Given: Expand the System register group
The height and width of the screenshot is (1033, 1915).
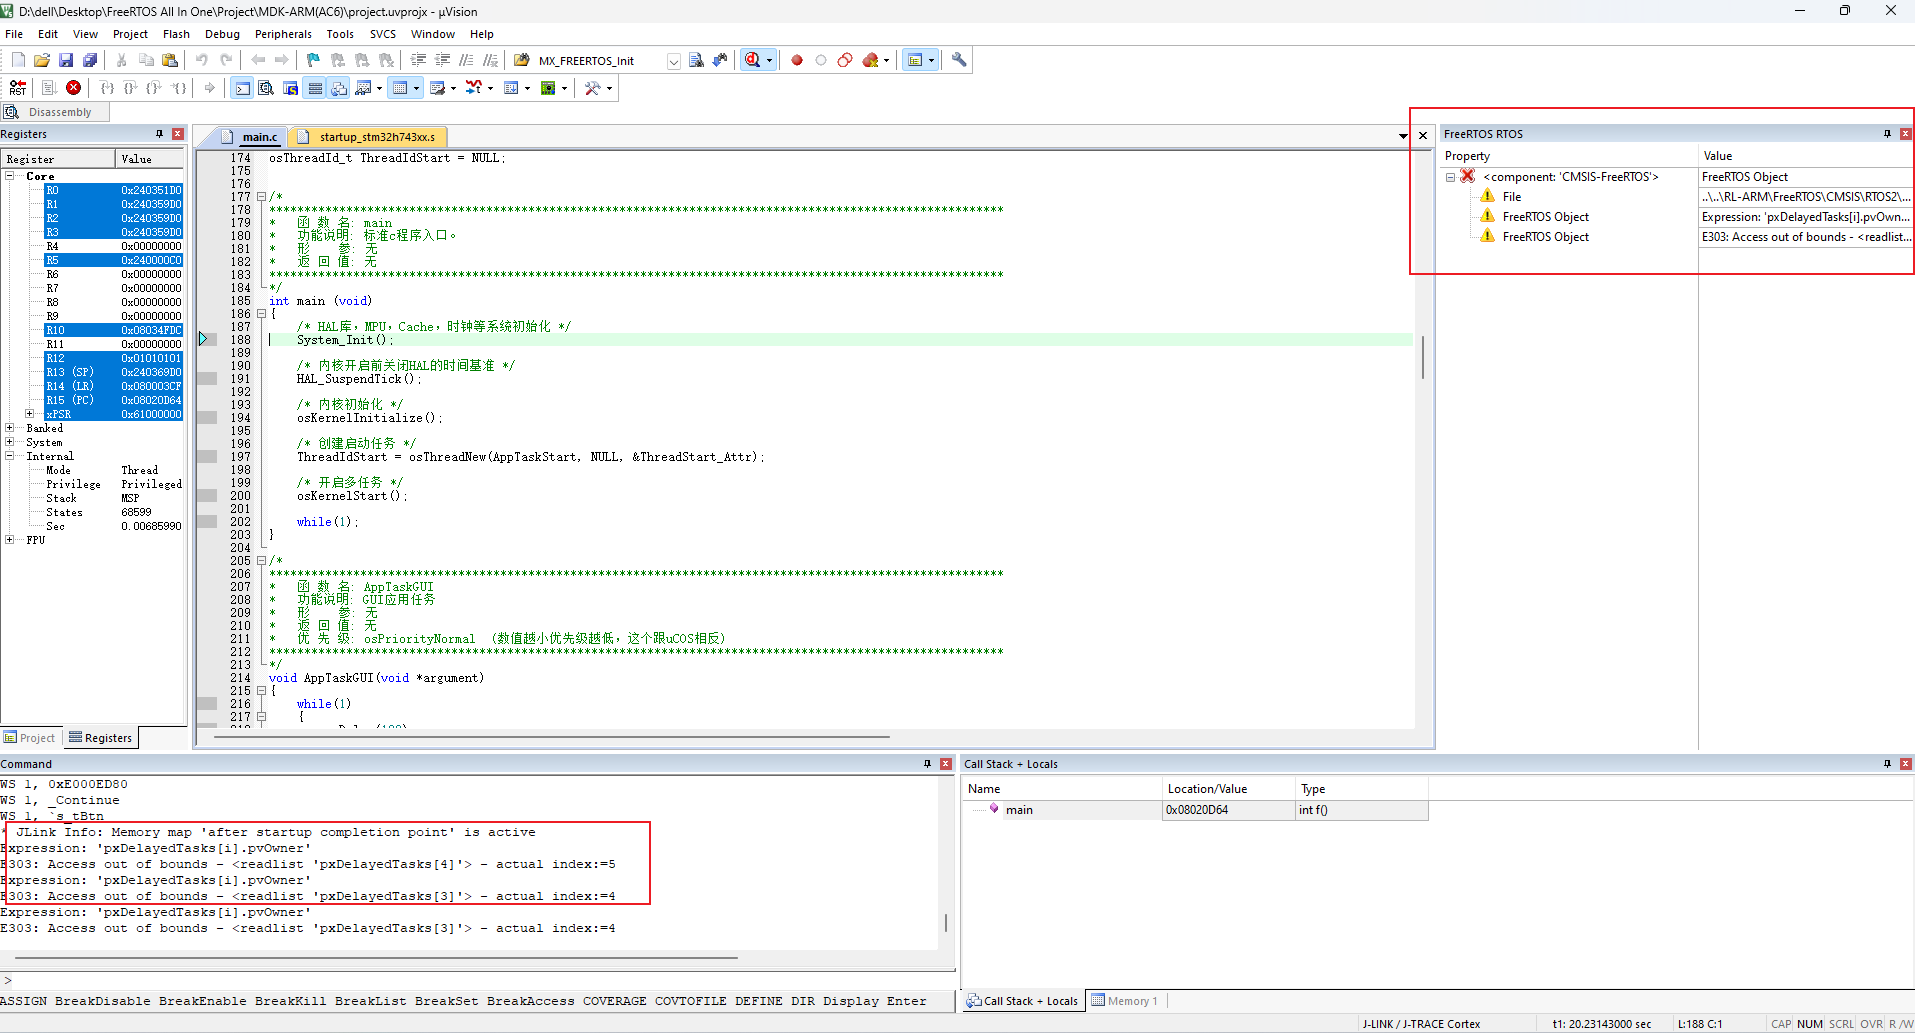Looking at the screenshot, I should pos(10,442).
